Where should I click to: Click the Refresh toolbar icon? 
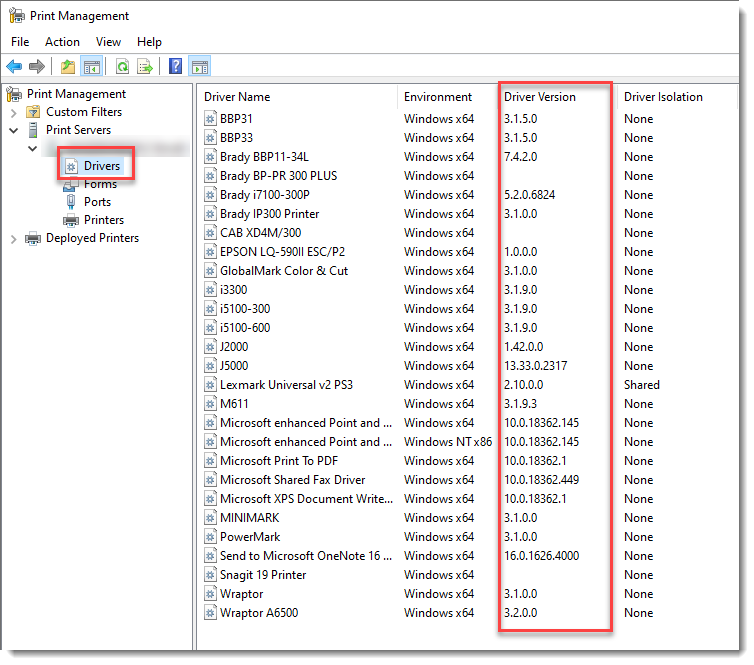coord(122,67)
